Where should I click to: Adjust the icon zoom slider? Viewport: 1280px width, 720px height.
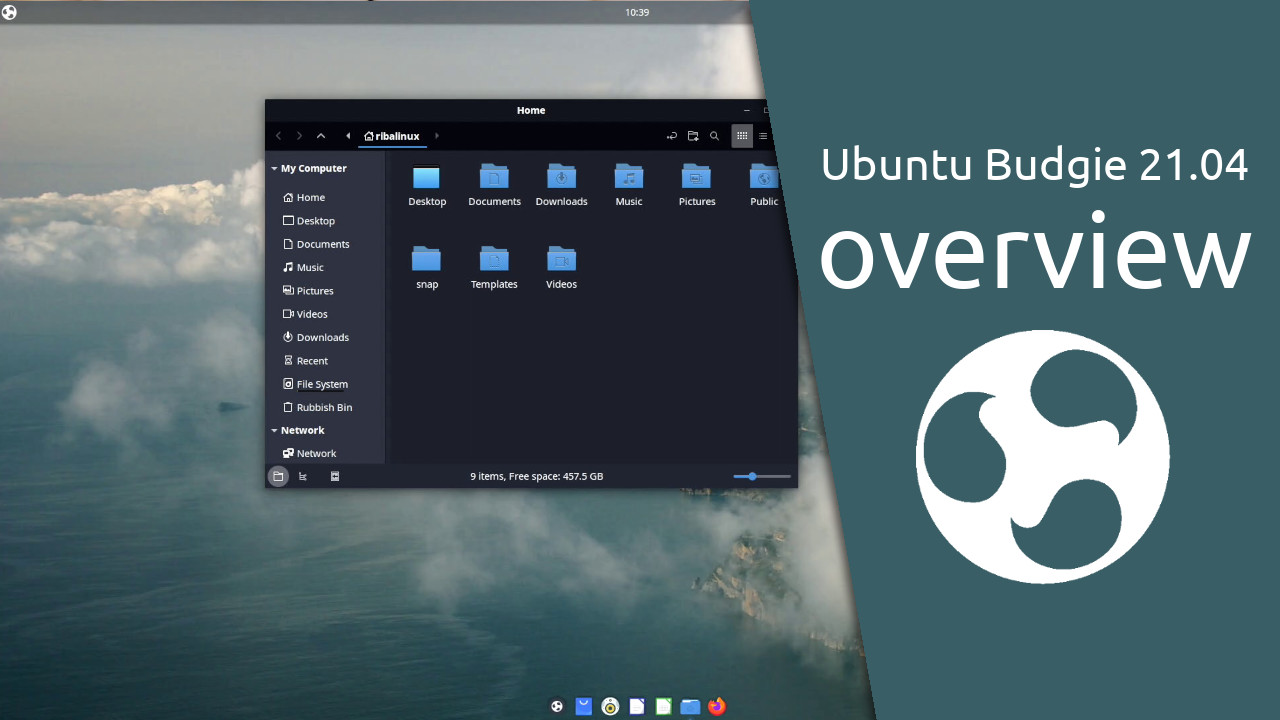(x=762, y=477)
